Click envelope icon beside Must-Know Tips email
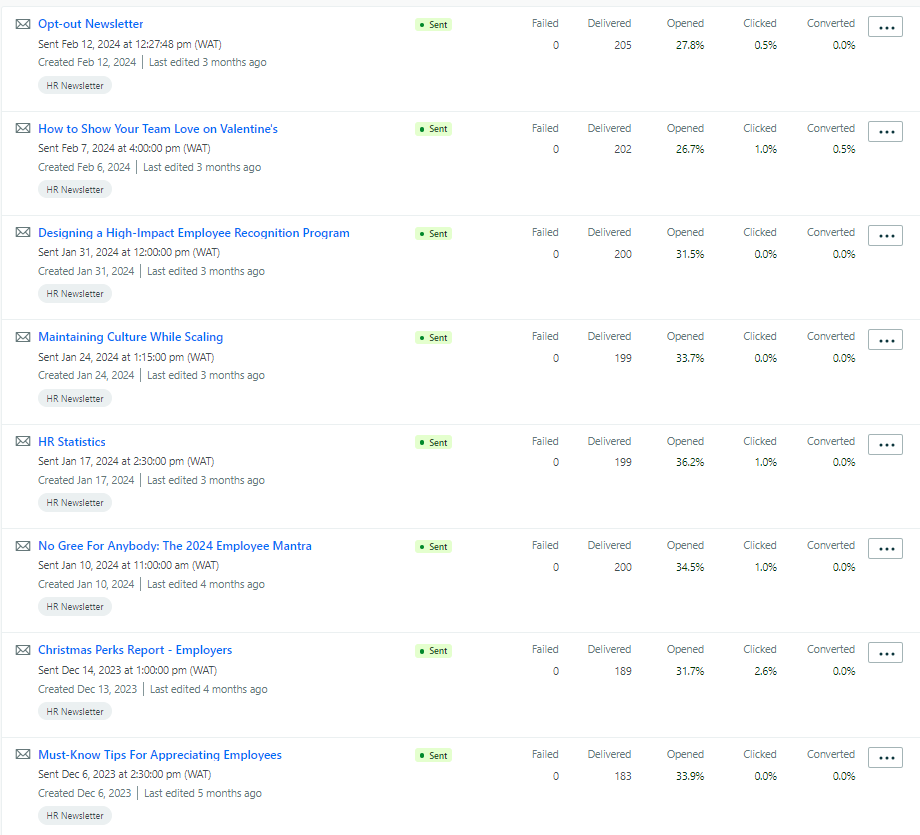Image resolution: width=920 pixels, height=835 pixels. (x=23, y=755)
